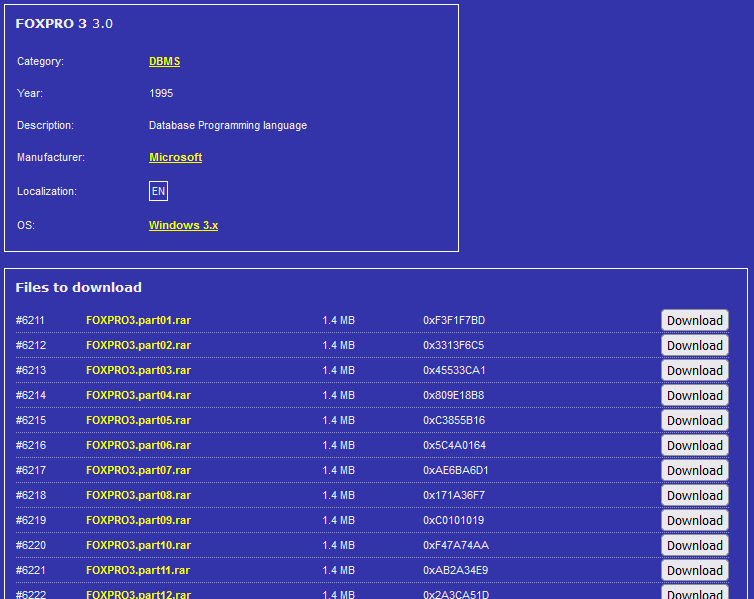The height and width of the screenshot is (599, 754).
Task: Select checksum text 0x171A36F7
Action: 454,495
